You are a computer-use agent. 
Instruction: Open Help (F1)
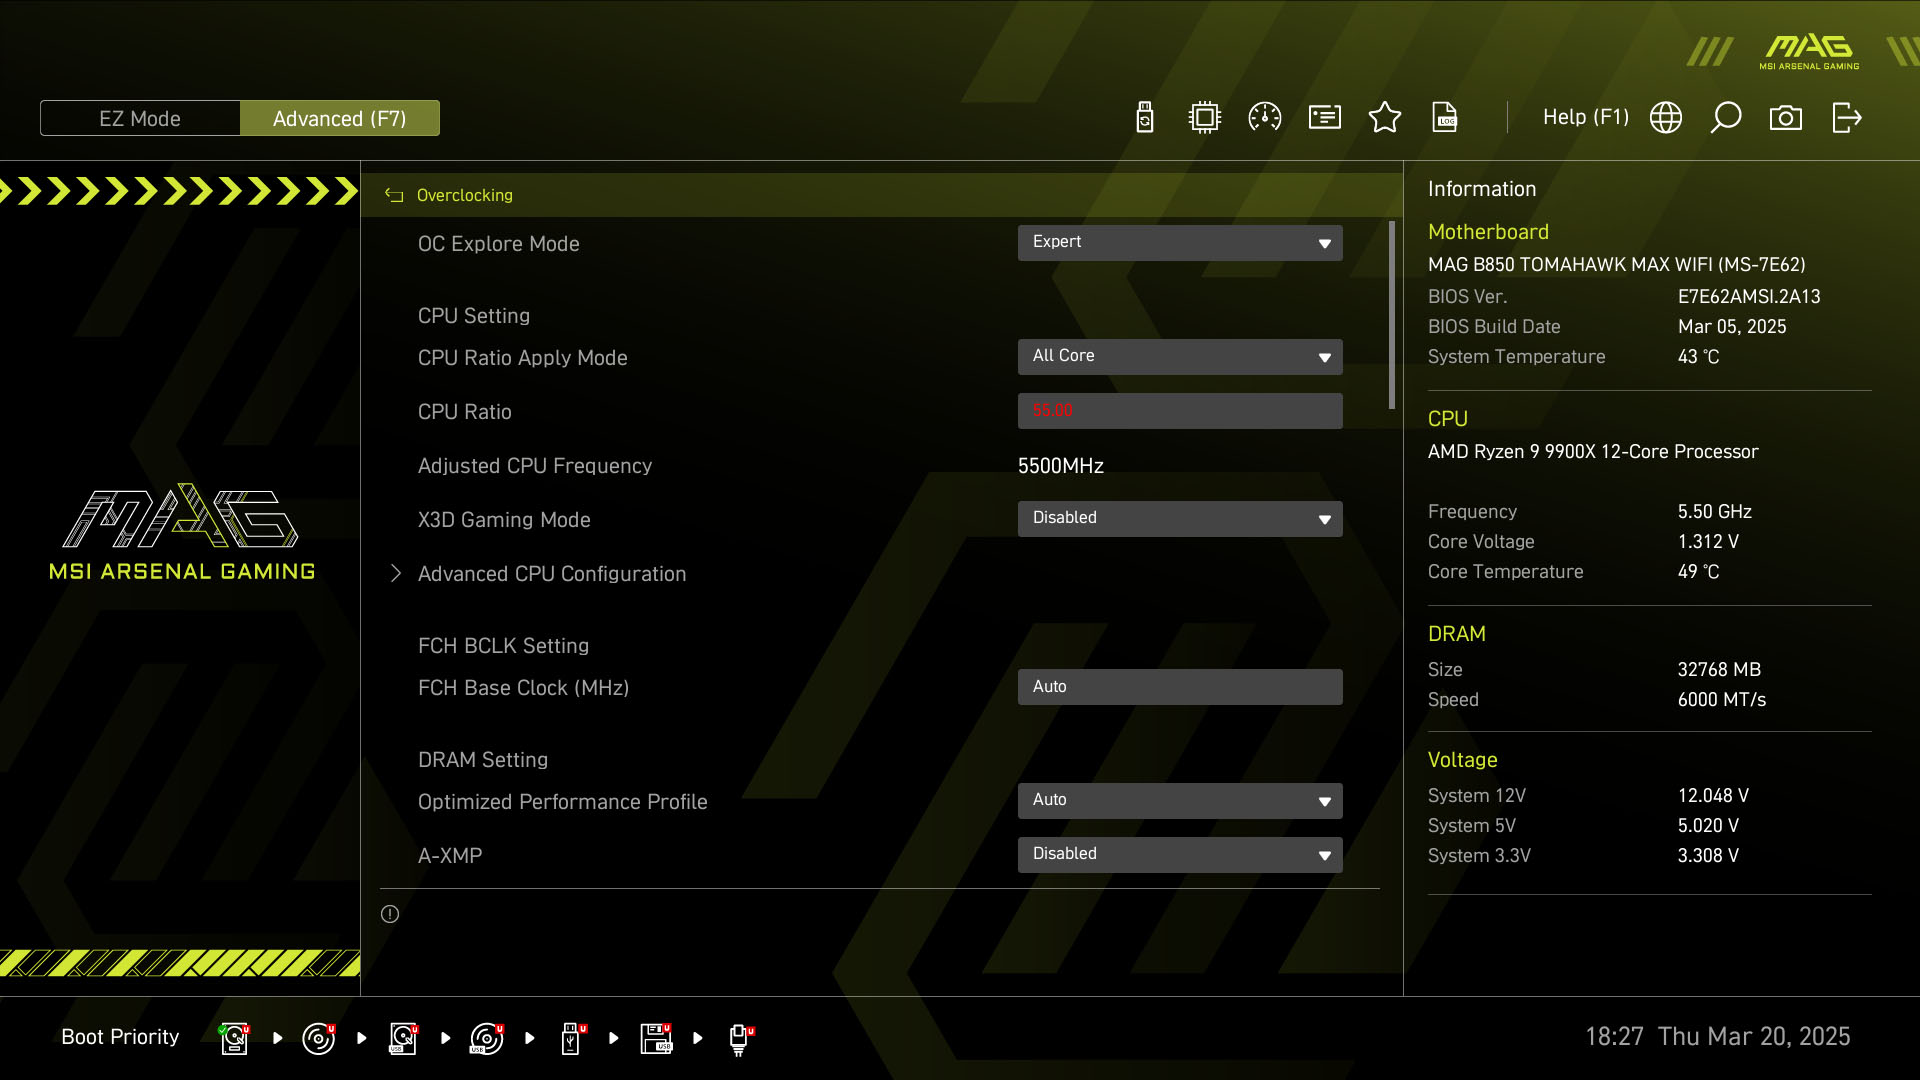1586,117
